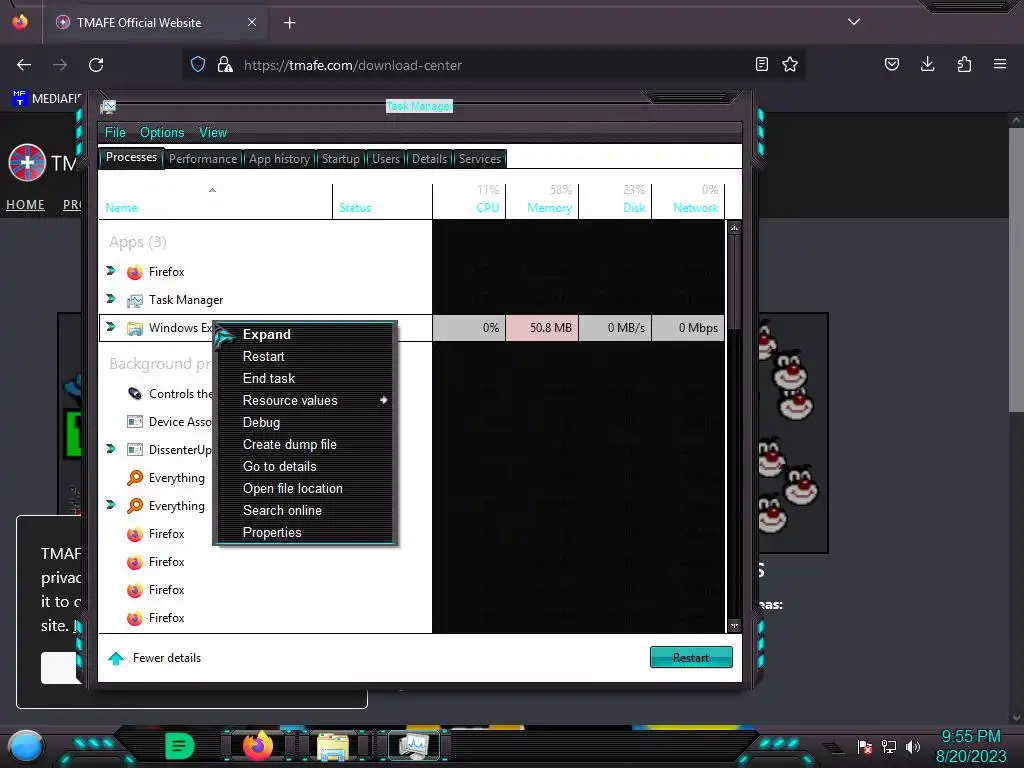1024x768 pixels.
Task: Open the Firefox downloads panel
Action: click(927, 64)
